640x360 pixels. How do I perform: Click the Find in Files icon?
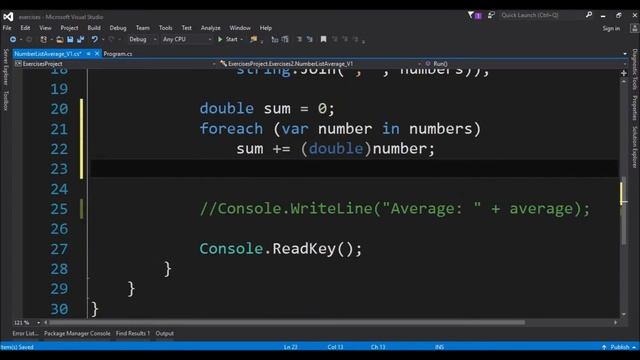point(253,39)
